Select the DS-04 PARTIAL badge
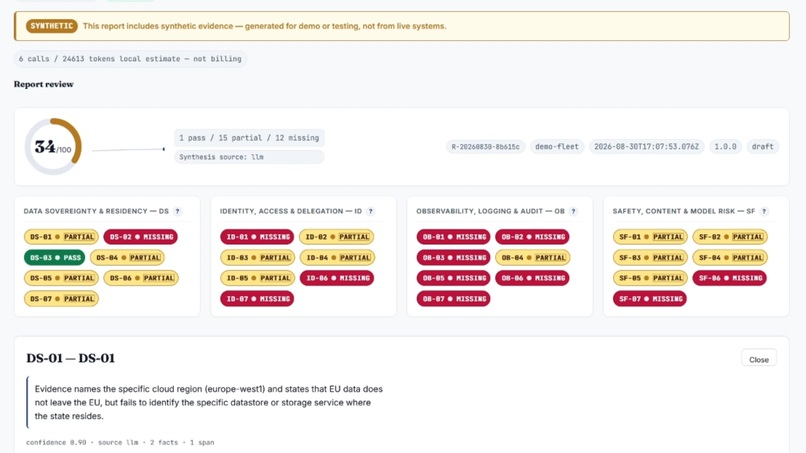806x453 pixels. [127, 257]
